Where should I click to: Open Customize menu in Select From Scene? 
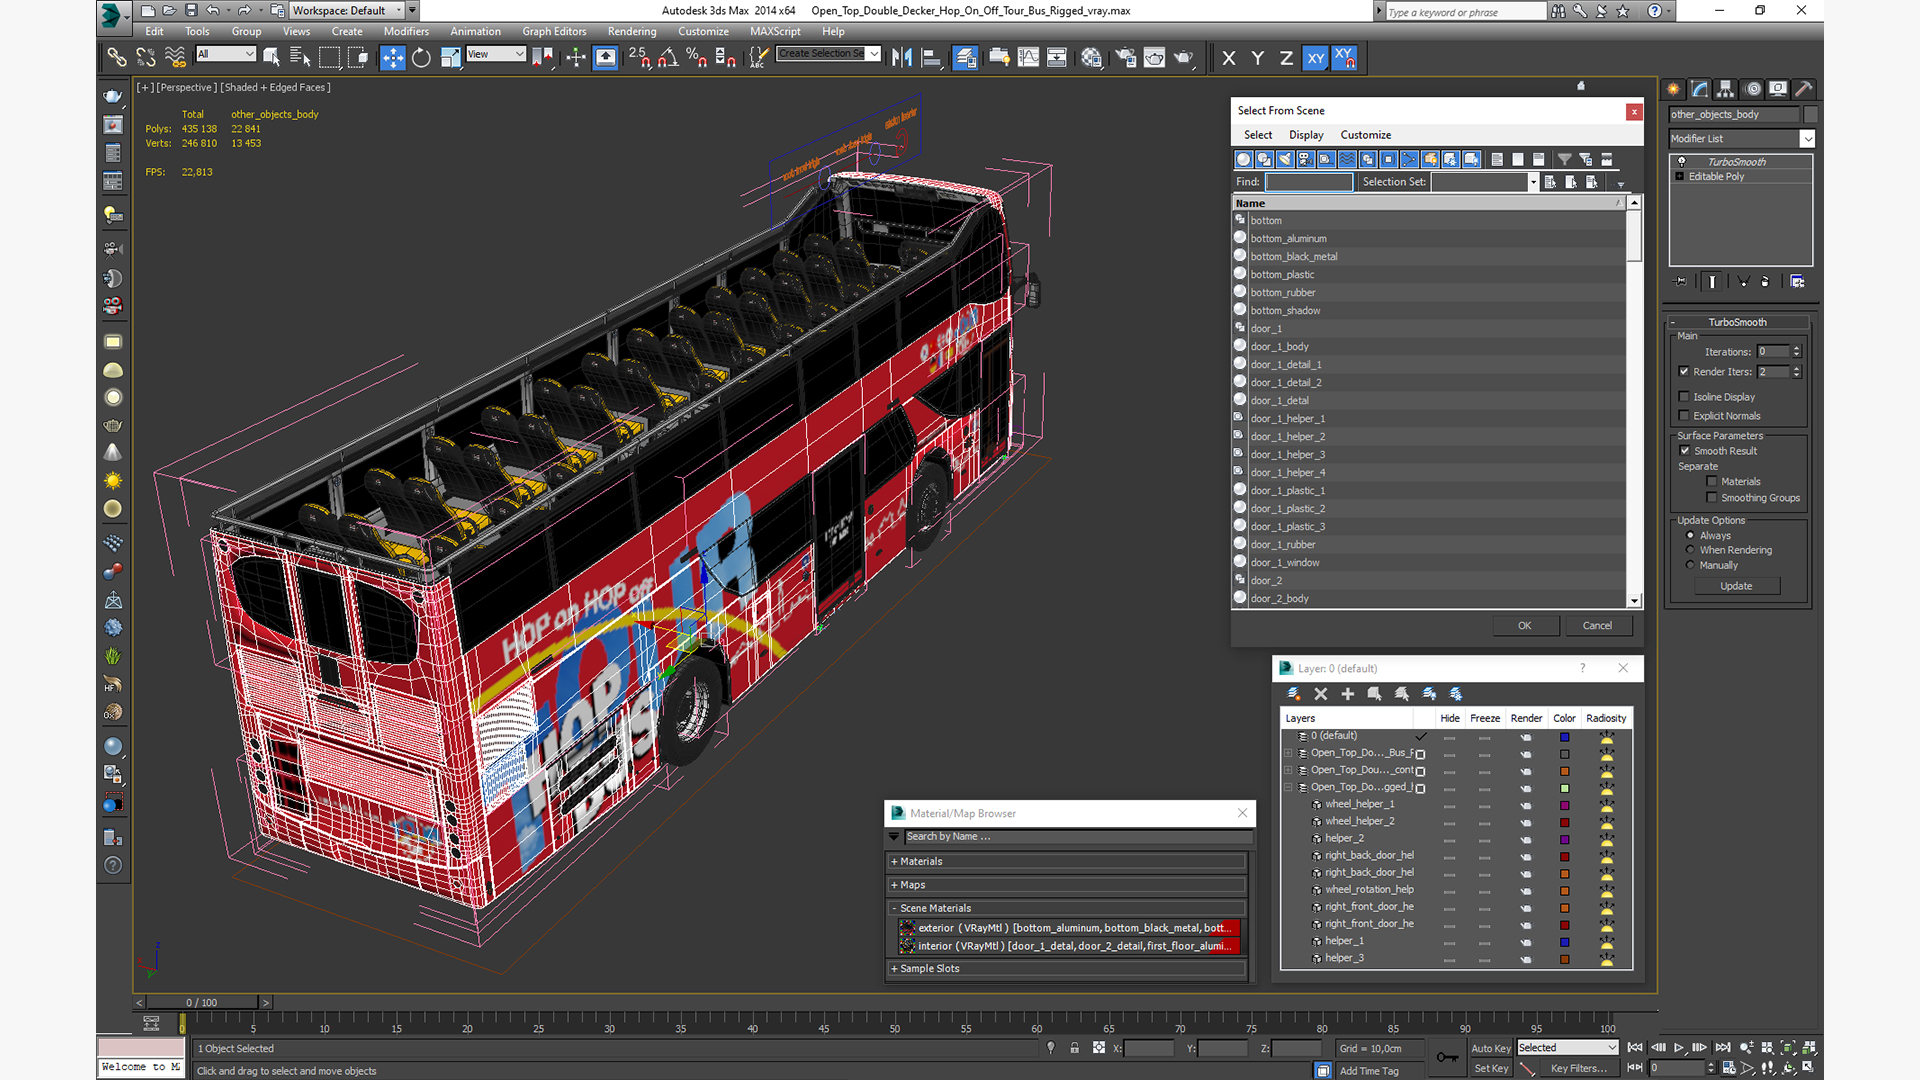click(1366, 135)
